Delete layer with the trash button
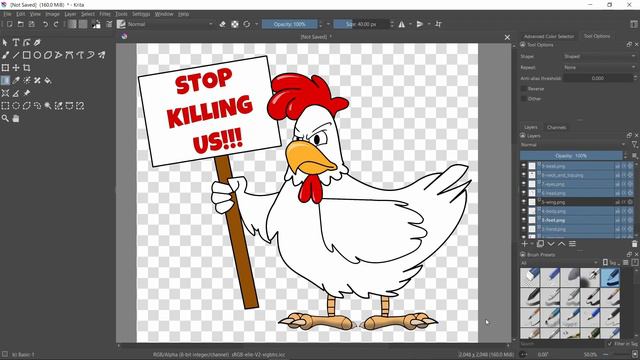Viewport: 640px width, 360px height. click(x=634, y=244)
